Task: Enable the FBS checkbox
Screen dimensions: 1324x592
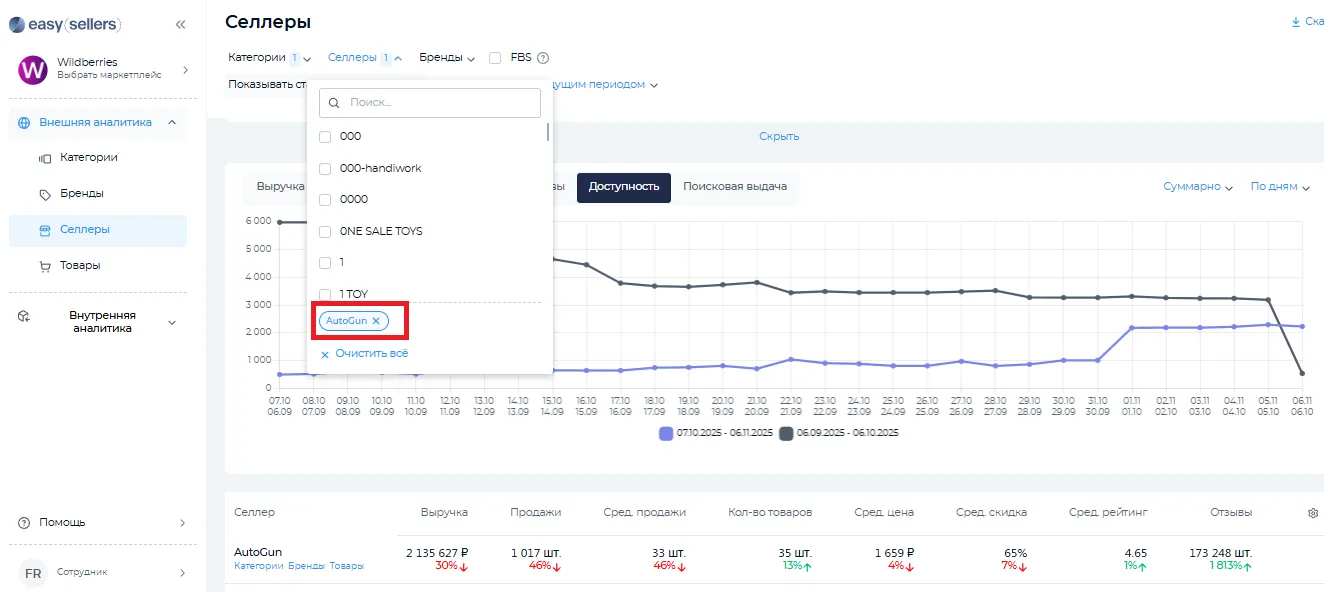Action: tap(495, 58)
